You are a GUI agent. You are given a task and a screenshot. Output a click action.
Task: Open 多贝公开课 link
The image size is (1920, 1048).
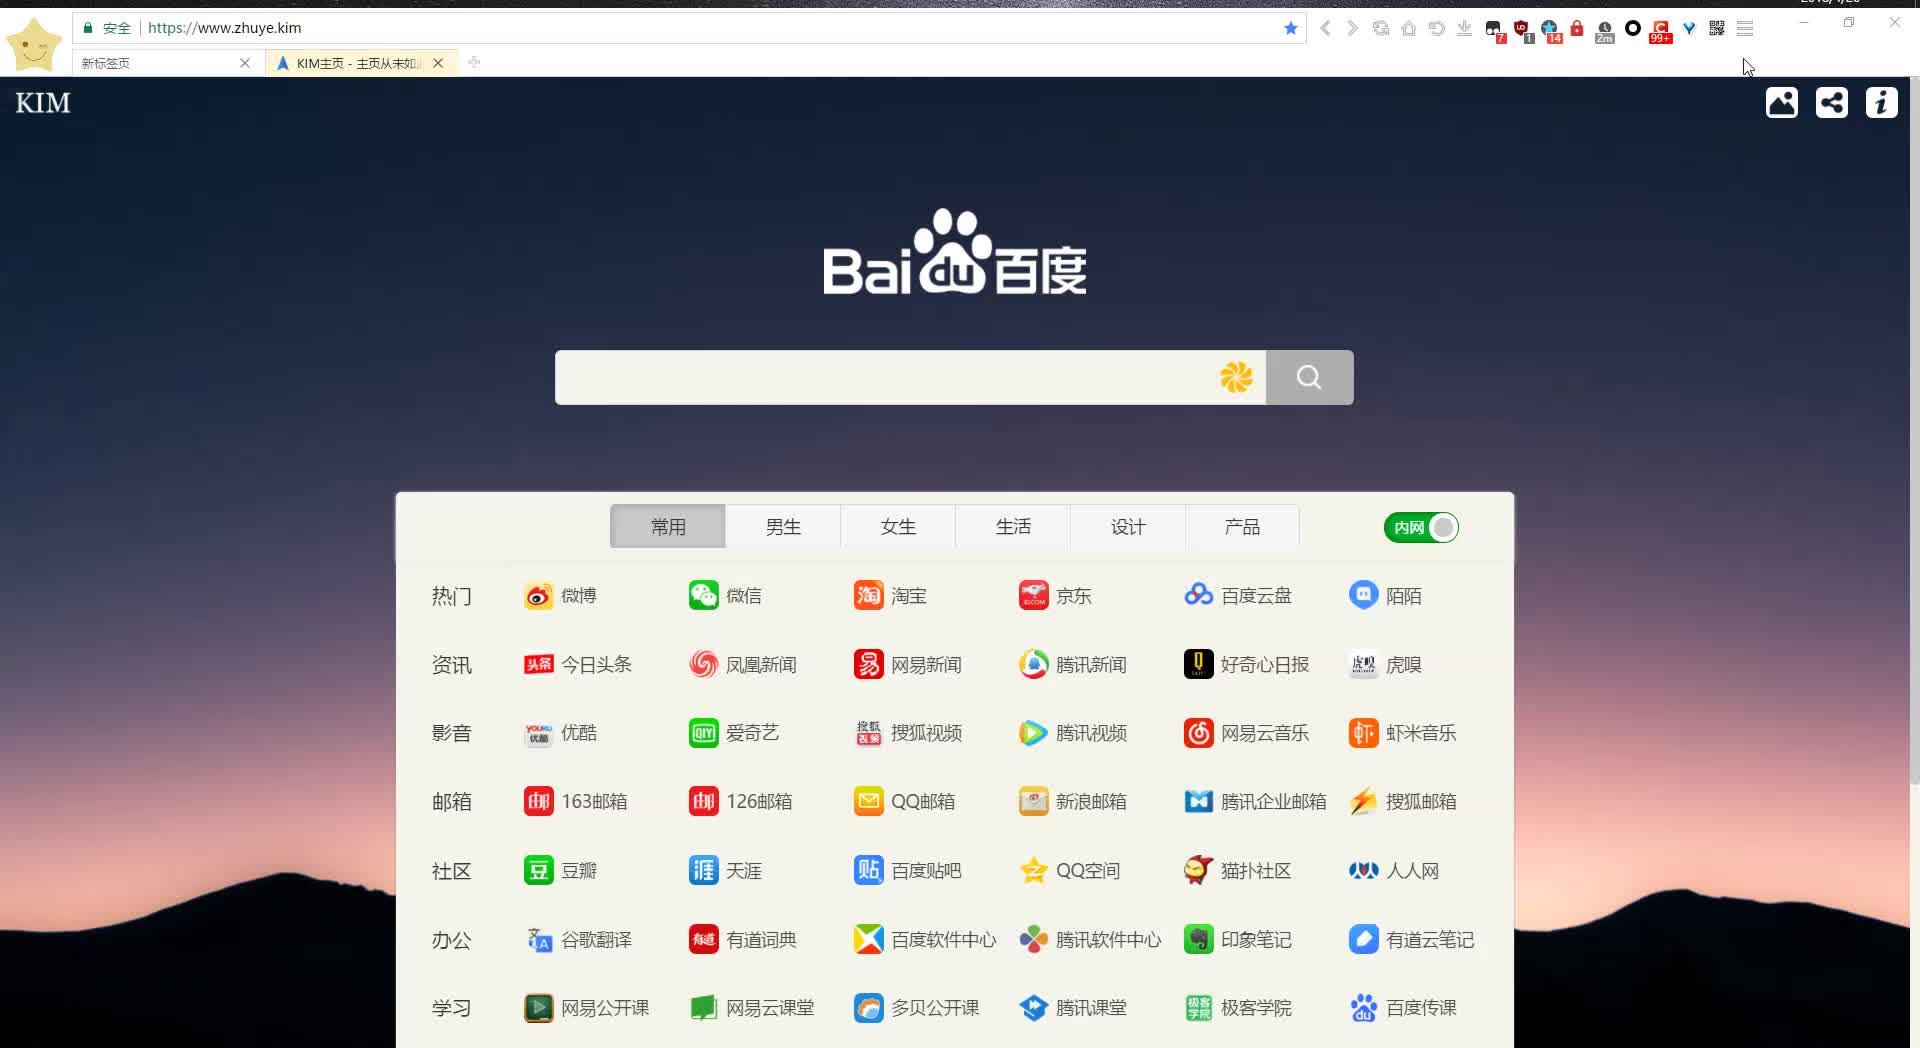[x=917, y=1008]
